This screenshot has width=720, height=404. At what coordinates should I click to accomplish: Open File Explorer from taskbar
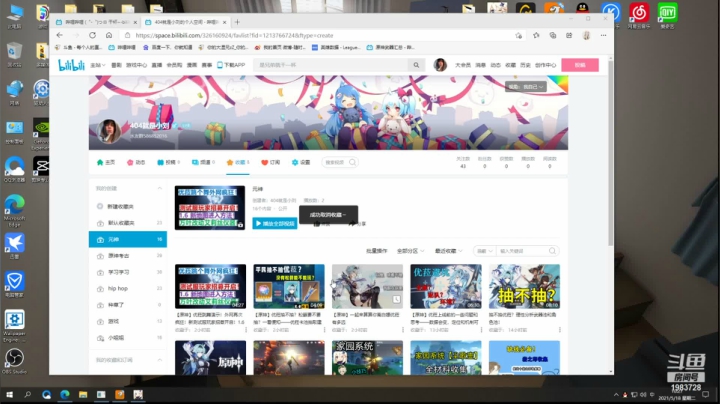click(83, 395)
